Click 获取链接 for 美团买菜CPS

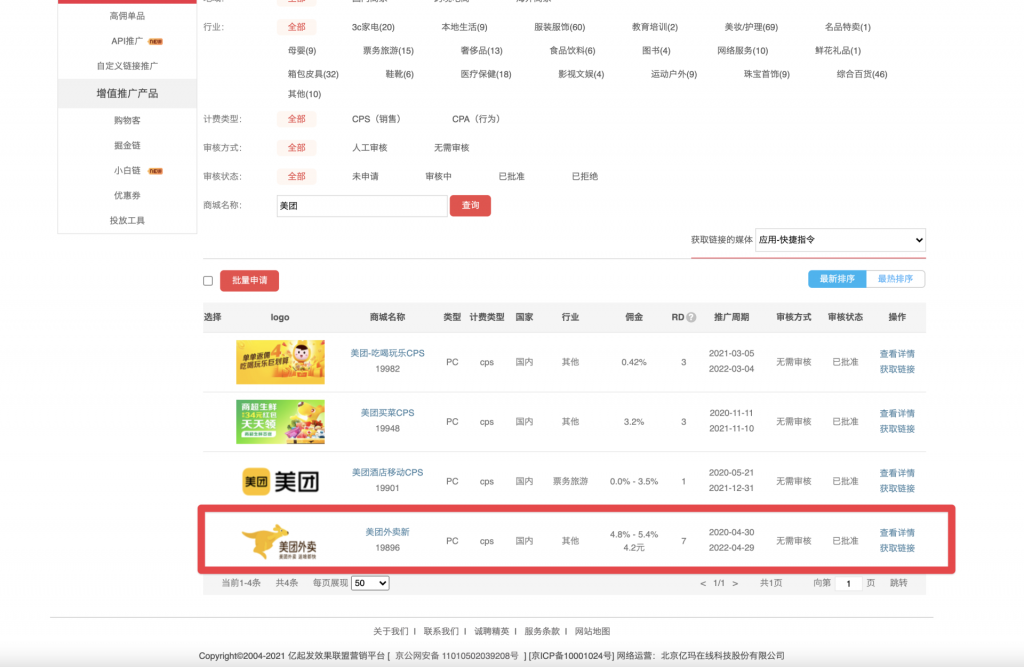point(897,429)
